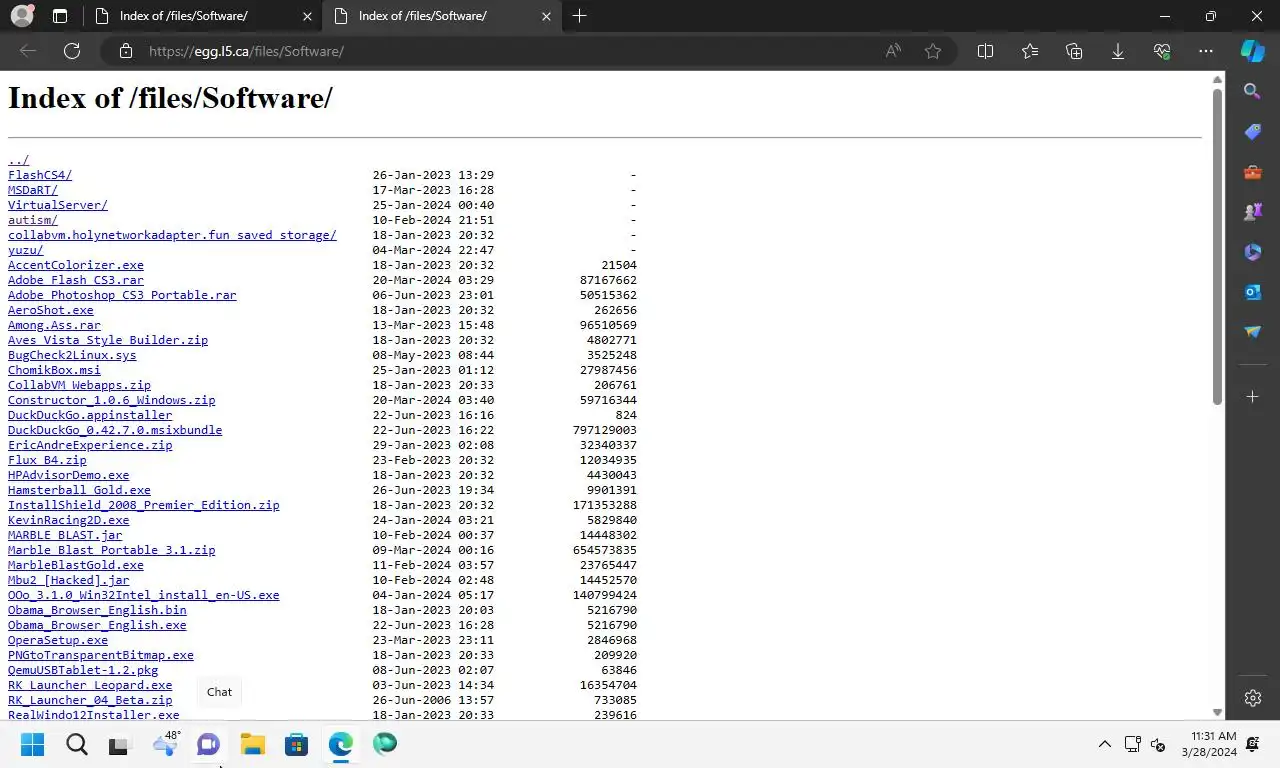The image size is (1280, 768).
Task: Open Microsoft 365 in the sidebar
Action: click(1252, 252)
